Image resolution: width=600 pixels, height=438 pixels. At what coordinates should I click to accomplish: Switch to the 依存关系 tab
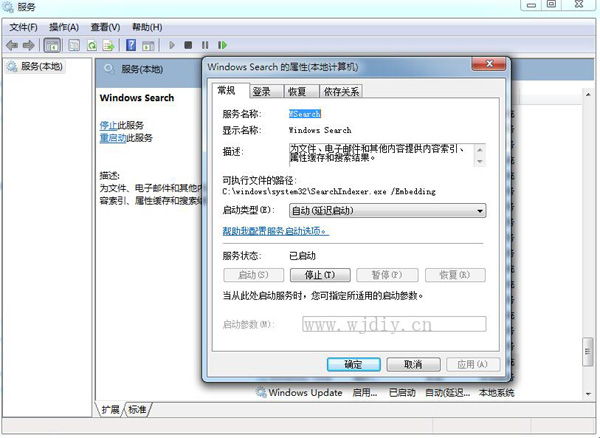341,91
